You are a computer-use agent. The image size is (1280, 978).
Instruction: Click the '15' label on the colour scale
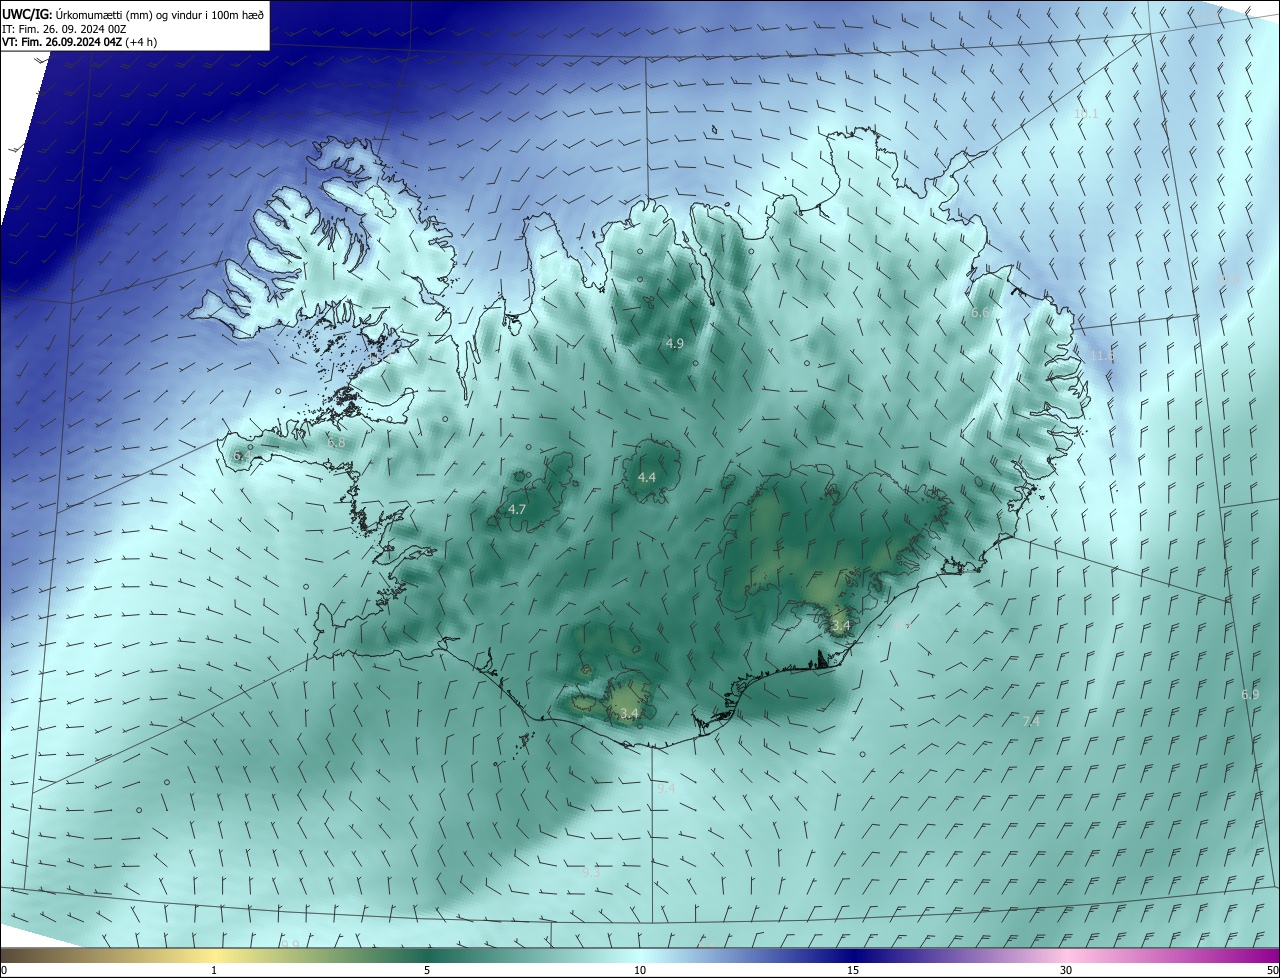[853, 970]
